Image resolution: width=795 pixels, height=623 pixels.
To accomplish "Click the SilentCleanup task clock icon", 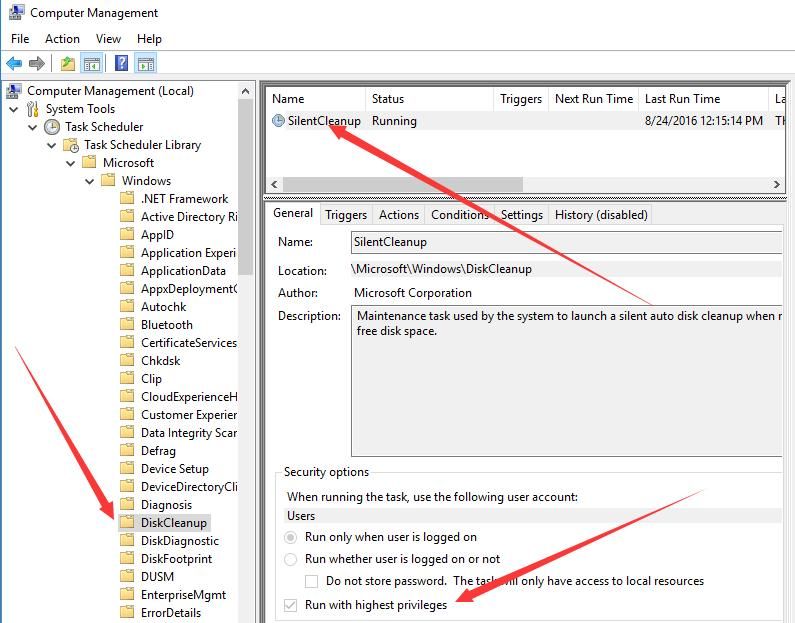I will (x=278, y=121).
